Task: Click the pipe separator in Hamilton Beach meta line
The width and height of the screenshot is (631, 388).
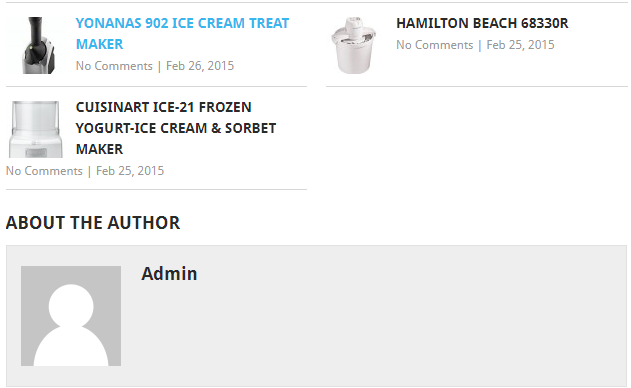Action: pos(480,45)
